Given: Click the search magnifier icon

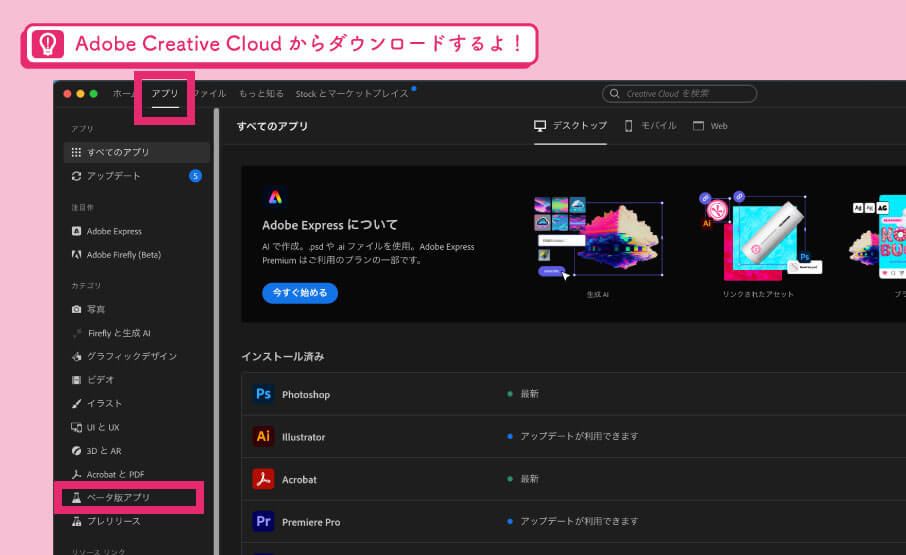Looking at the screenshot, I should pos(614,94).
